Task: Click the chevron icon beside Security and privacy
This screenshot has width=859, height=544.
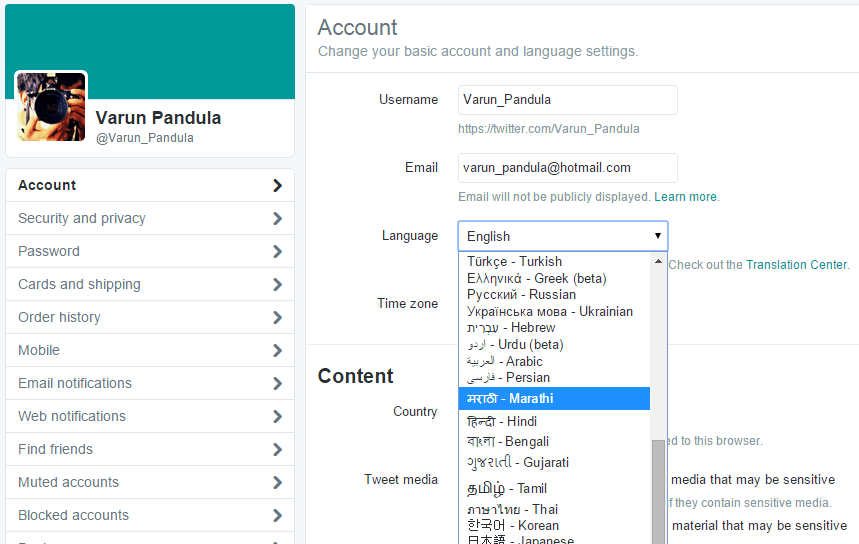Action: [x=277, y=219]
